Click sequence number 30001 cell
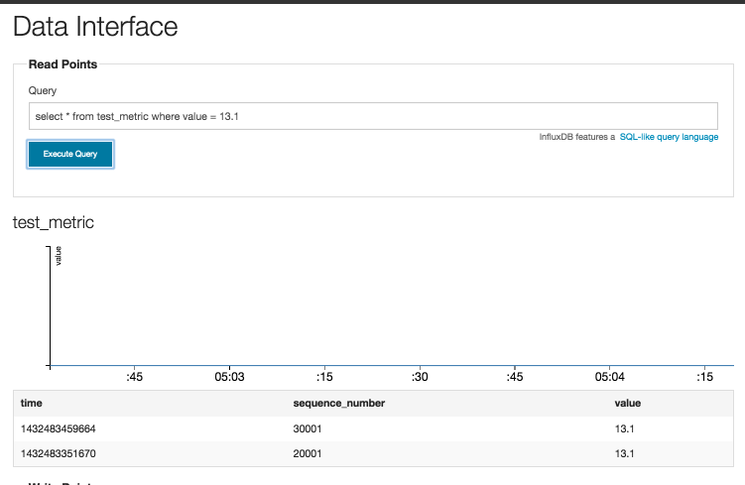Image resolution: width=745 pixels, height=485 pixels. pos(307,429)
